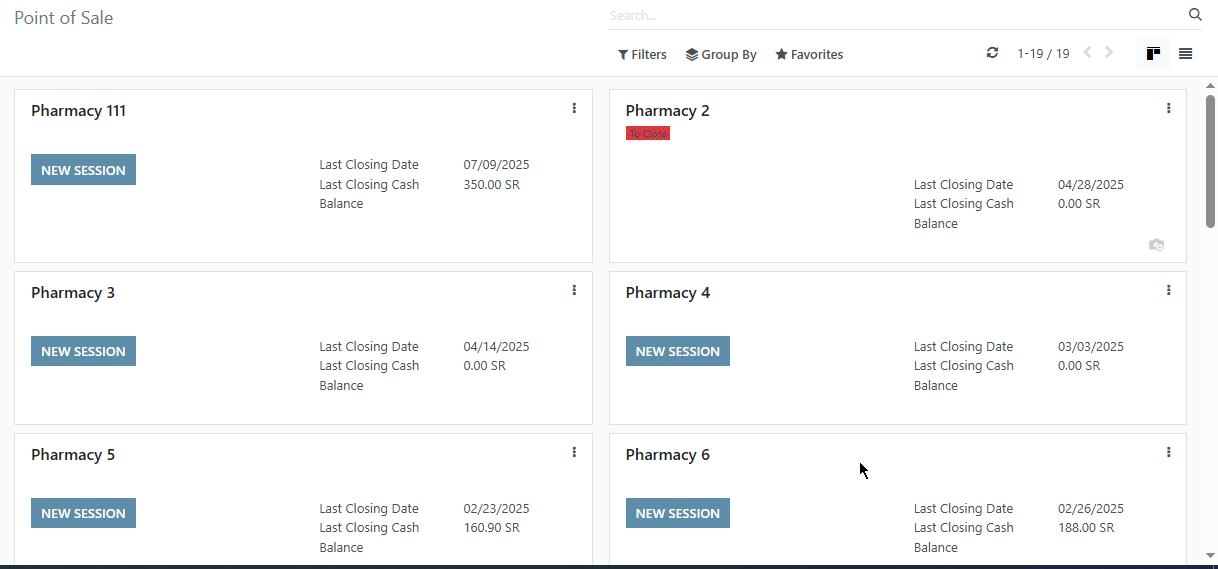Switch to kanban view
This screenshot has width=1218, height=569.
tap(1153, 54)
